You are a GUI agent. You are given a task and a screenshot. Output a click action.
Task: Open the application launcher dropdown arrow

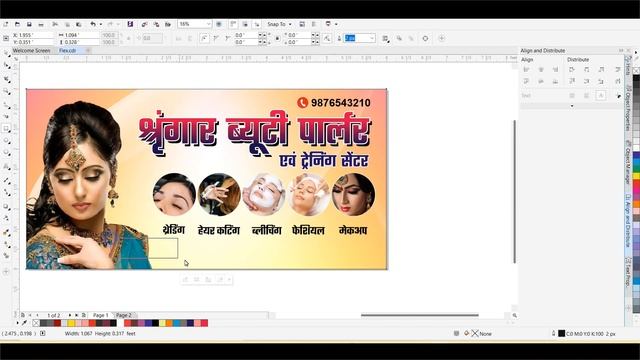336,24
